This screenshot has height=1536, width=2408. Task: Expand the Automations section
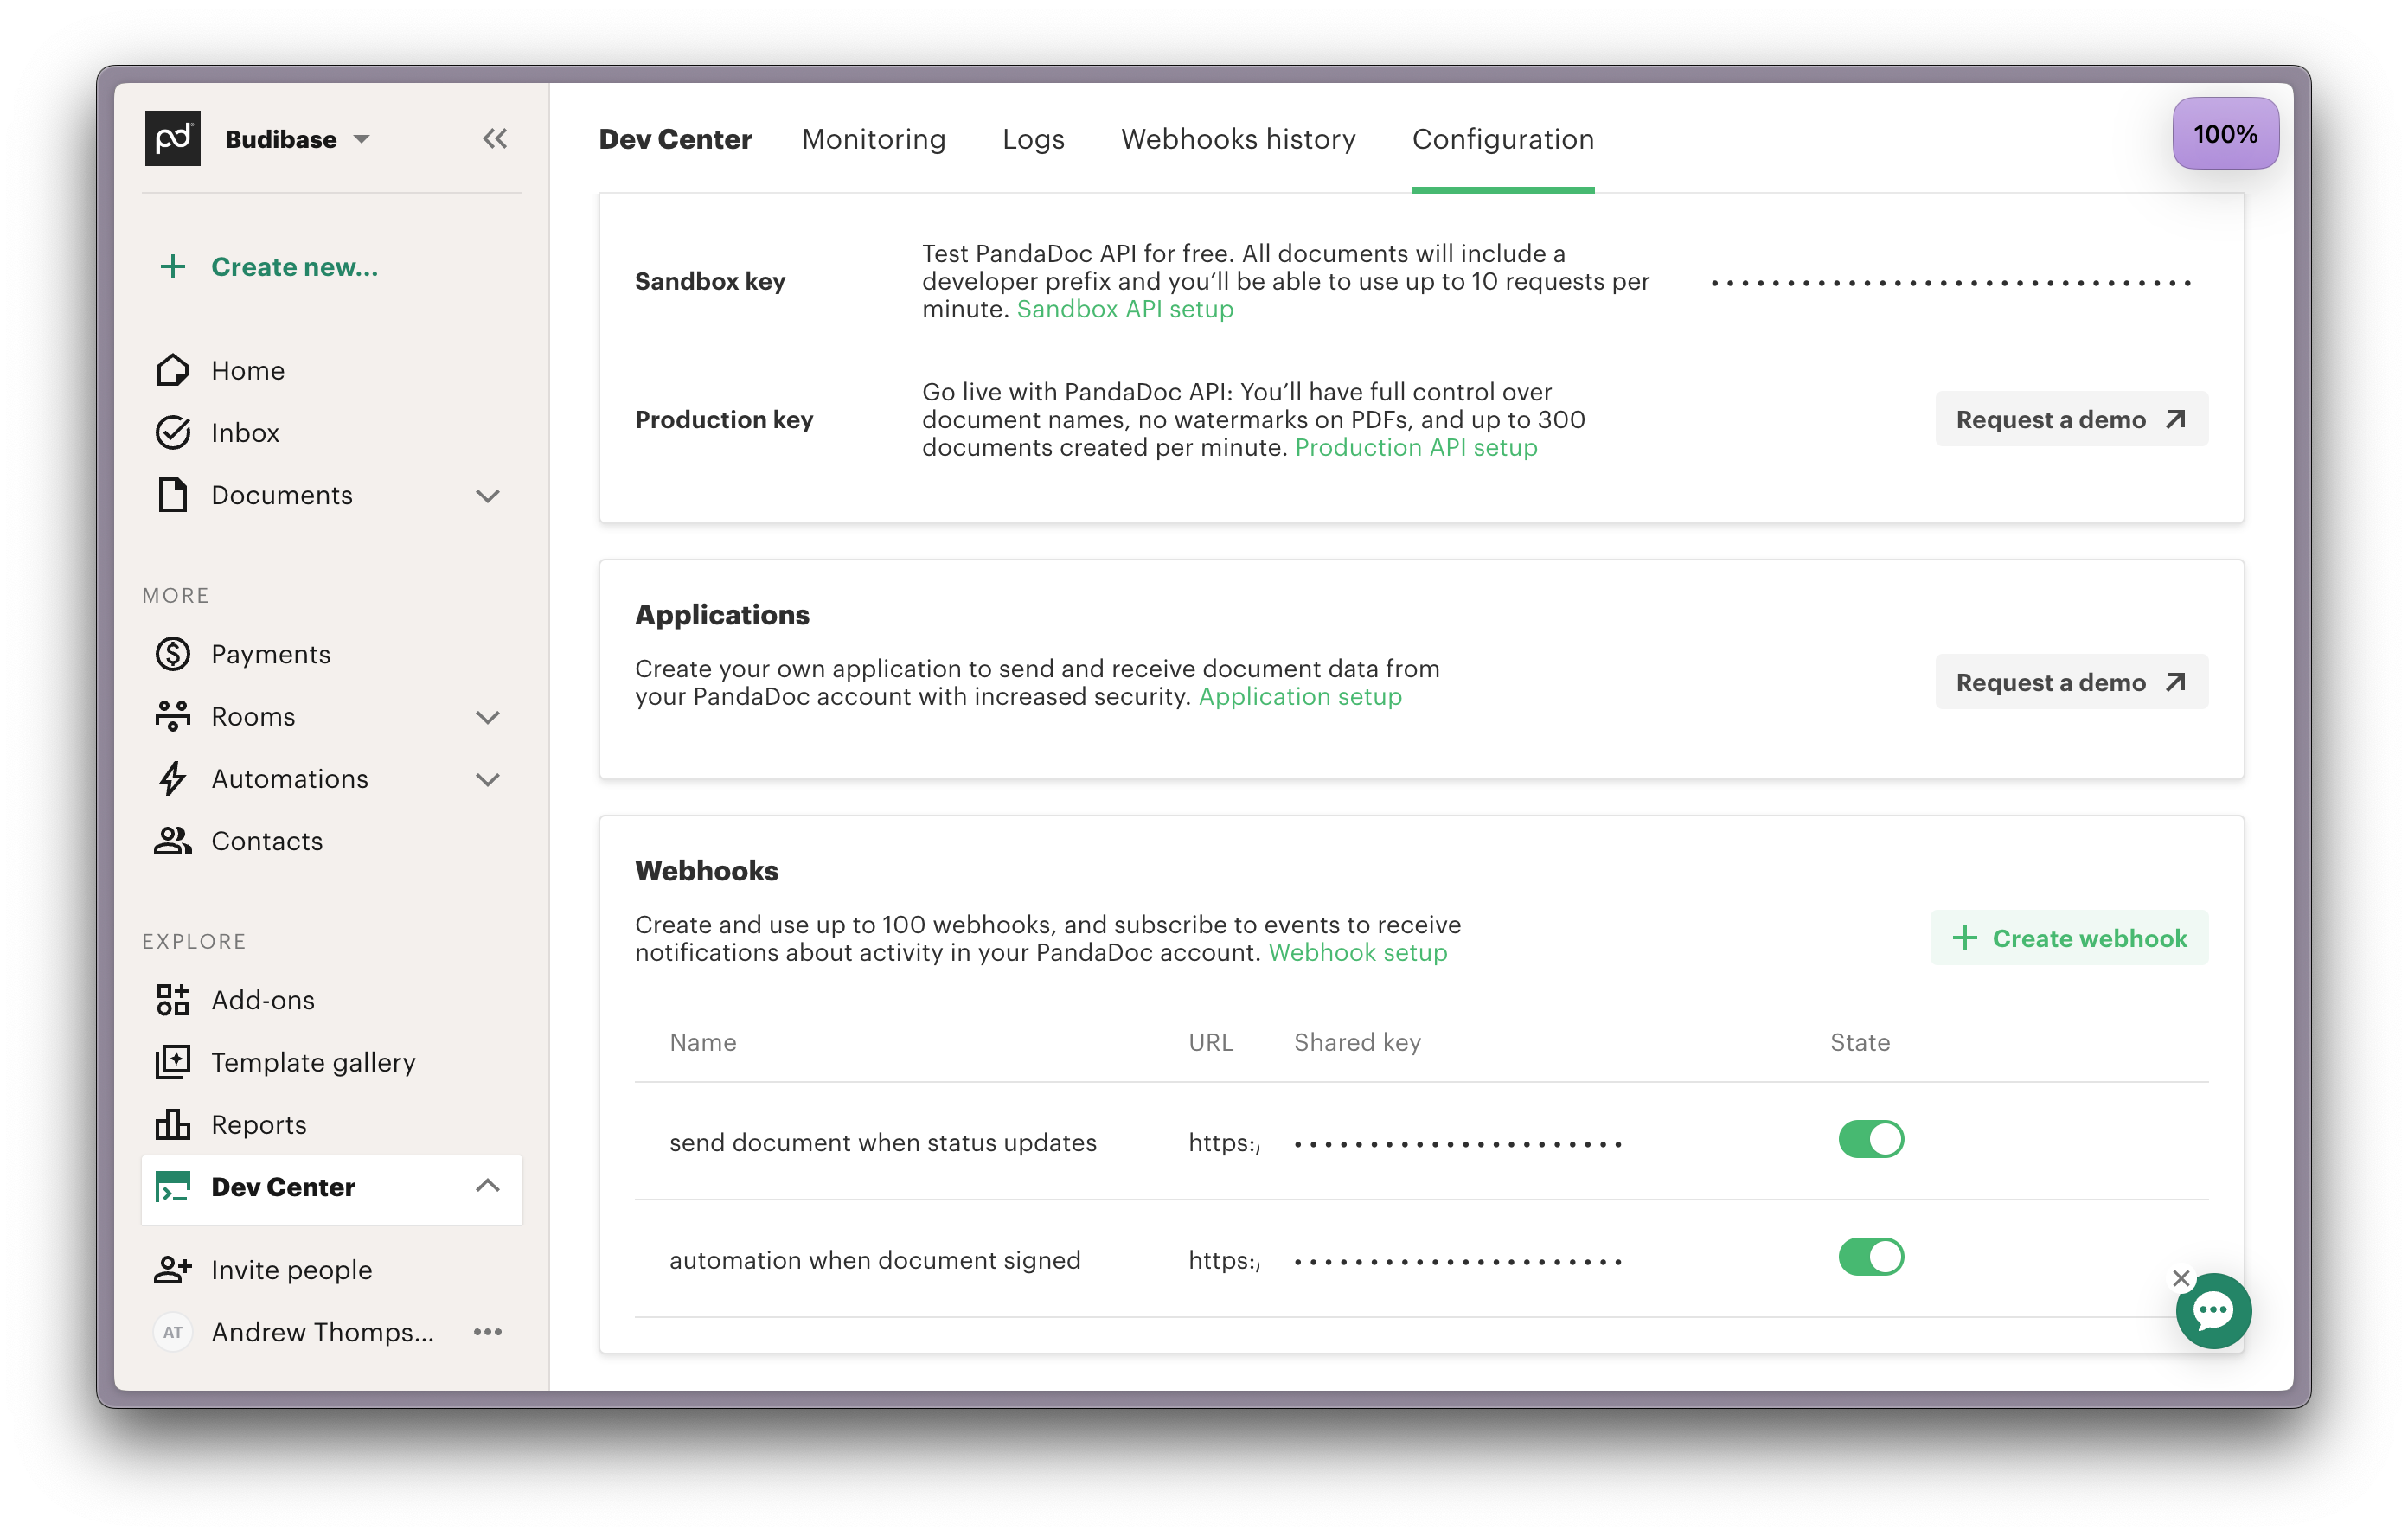click(489, 779)
